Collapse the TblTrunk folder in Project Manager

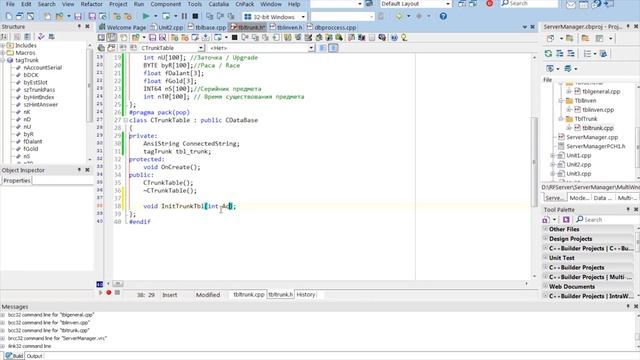(x=561, y=119)
